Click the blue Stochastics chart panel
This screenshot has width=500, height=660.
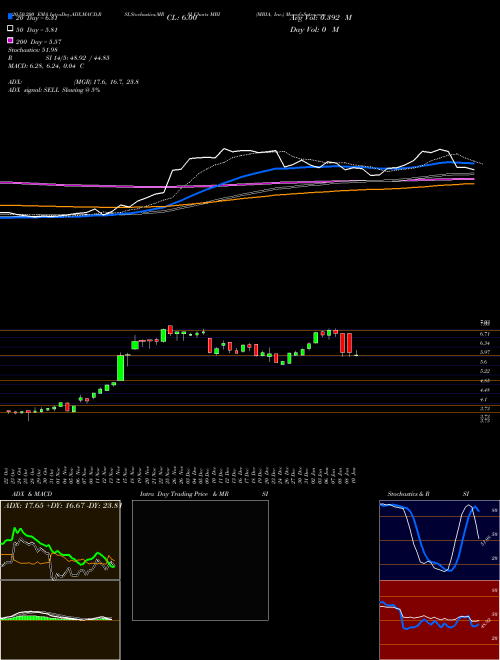tap(439, 540)
